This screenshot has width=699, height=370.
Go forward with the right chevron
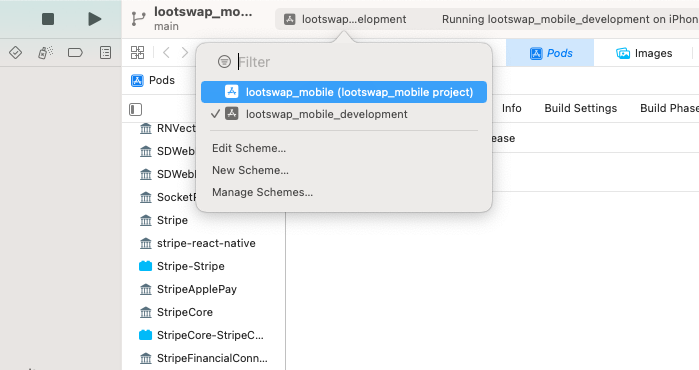[185, 53]
